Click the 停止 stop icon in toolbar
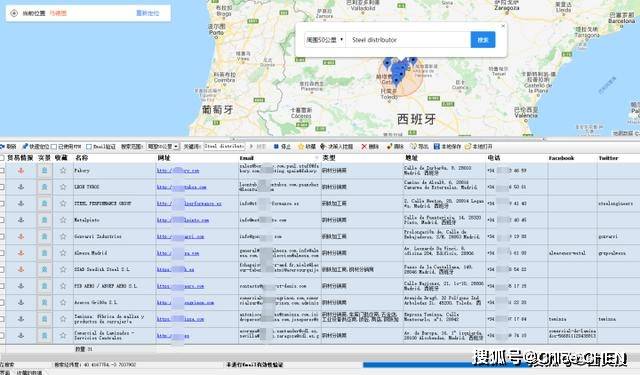The height and width of the screenshot is (375, 640). 276,146
